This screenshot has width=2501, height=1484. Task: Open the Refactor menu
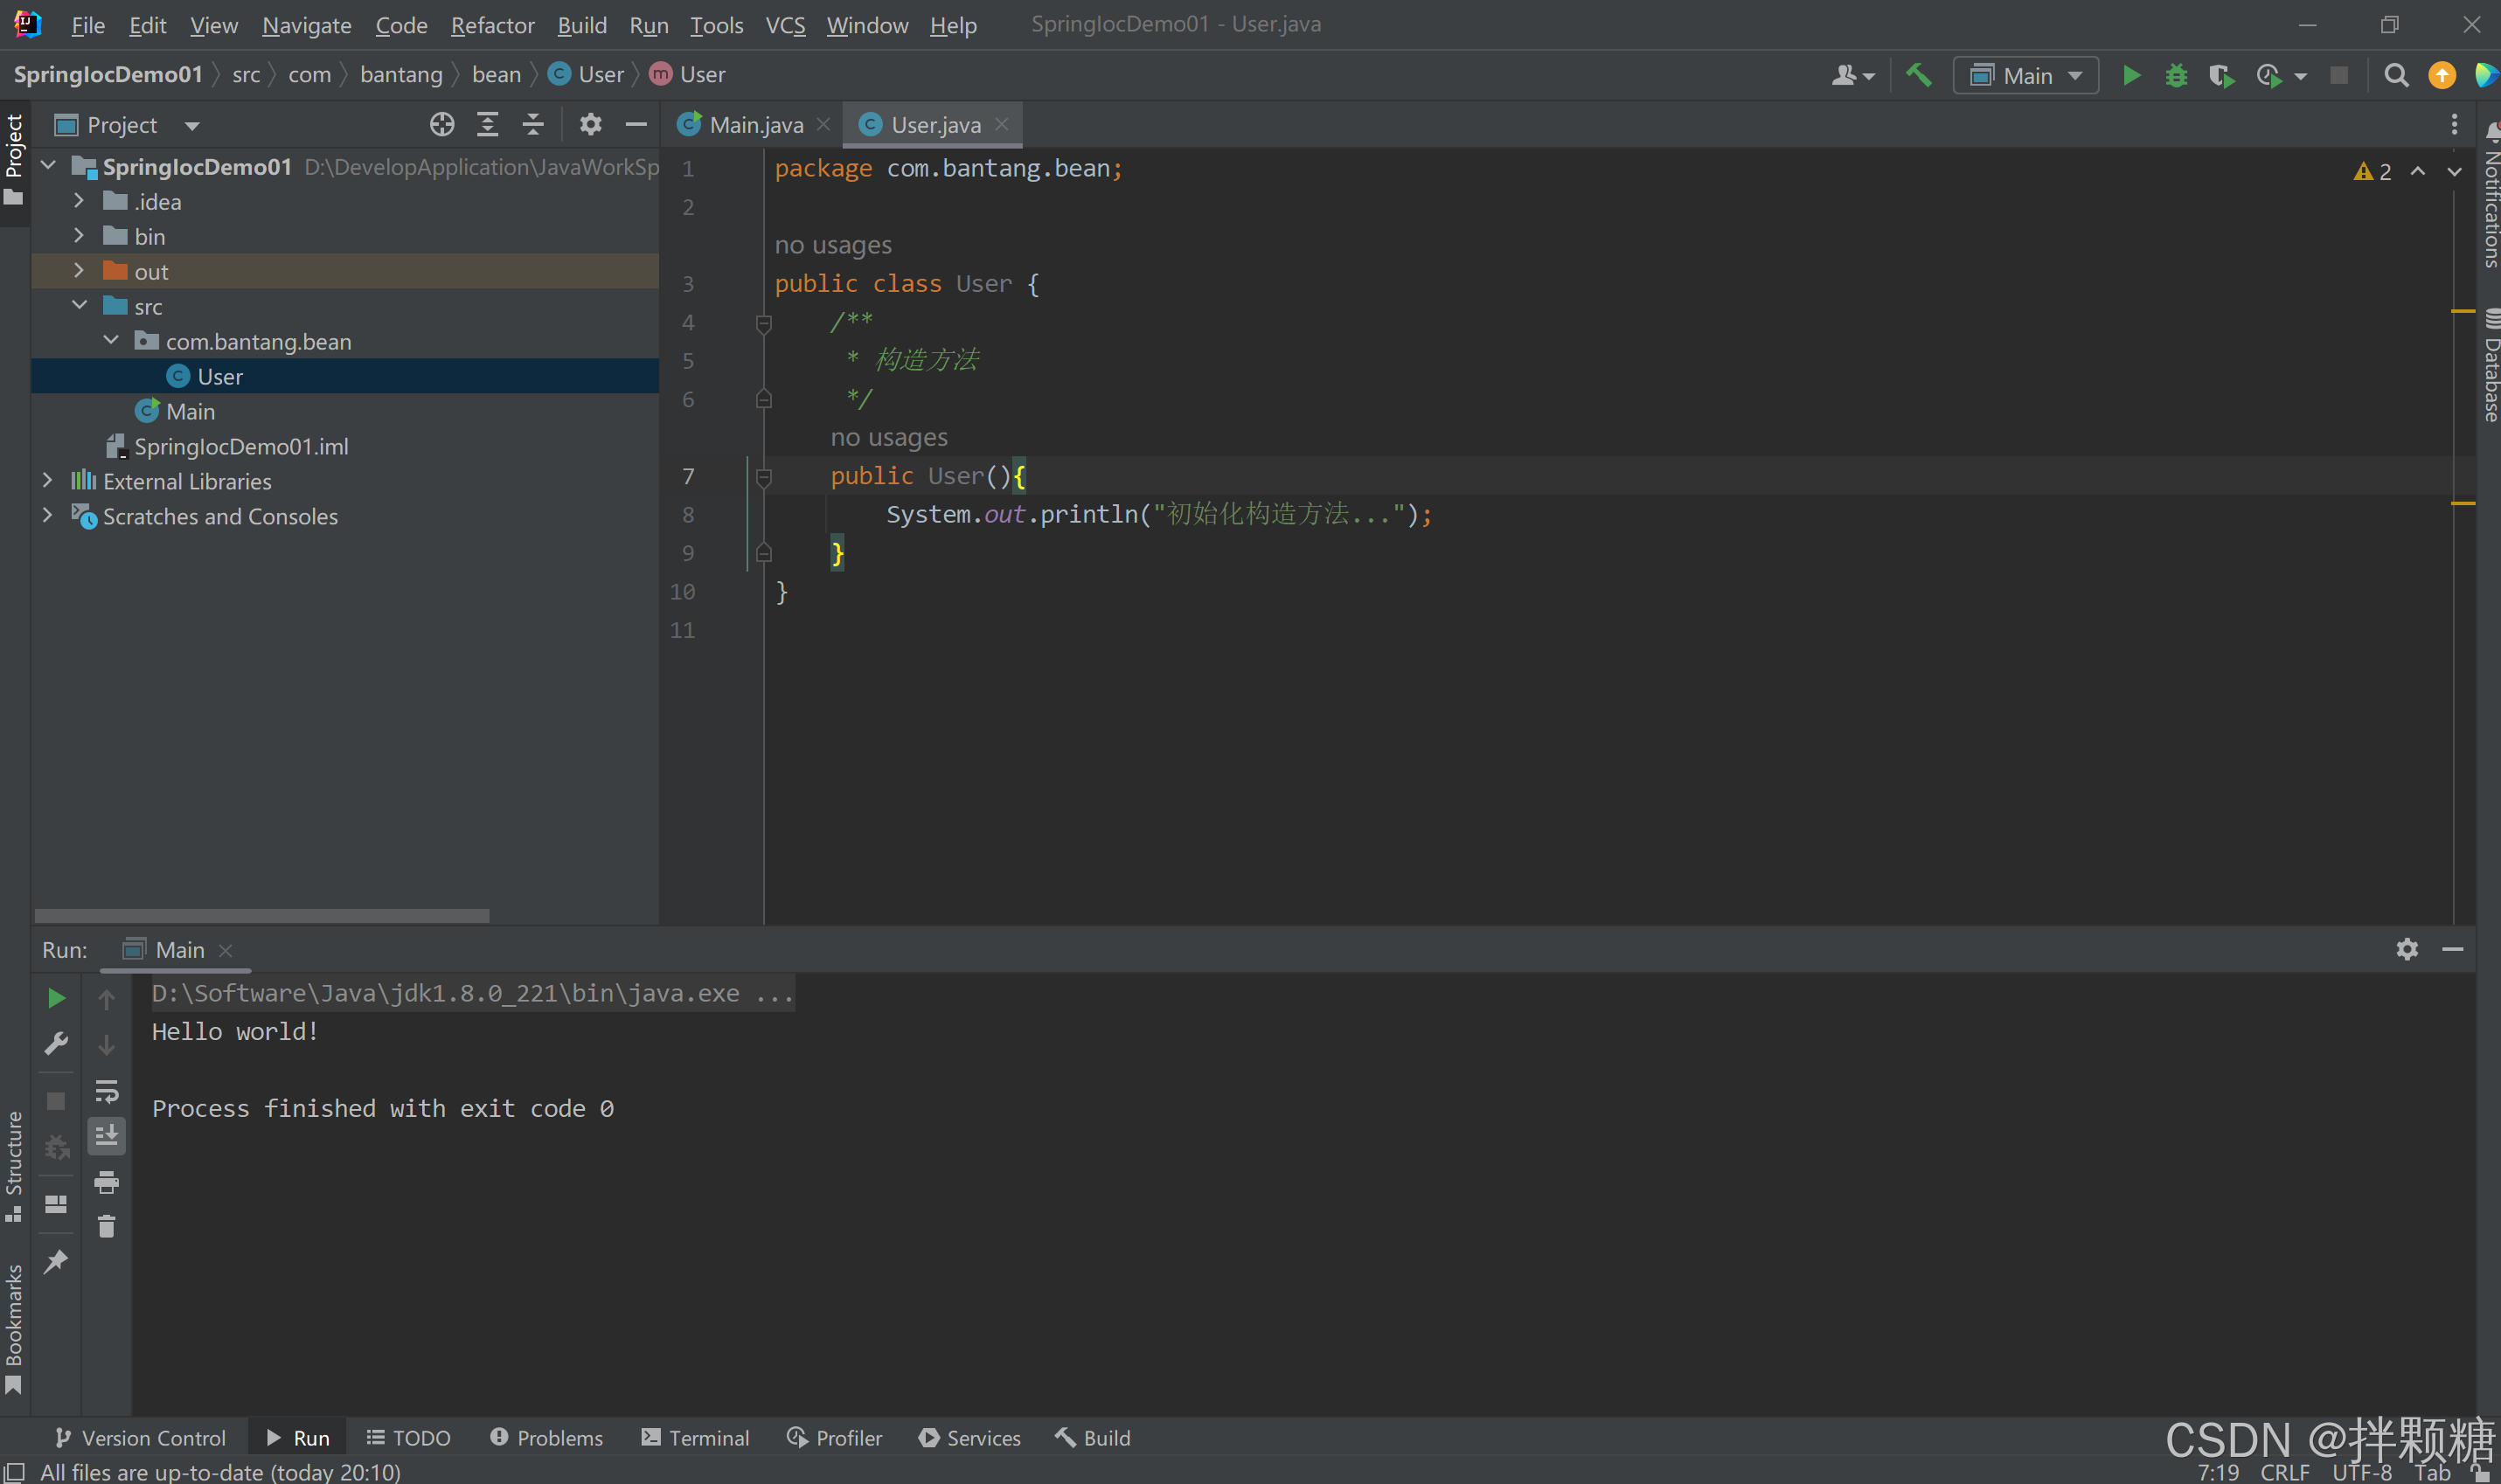click(492, 25)
